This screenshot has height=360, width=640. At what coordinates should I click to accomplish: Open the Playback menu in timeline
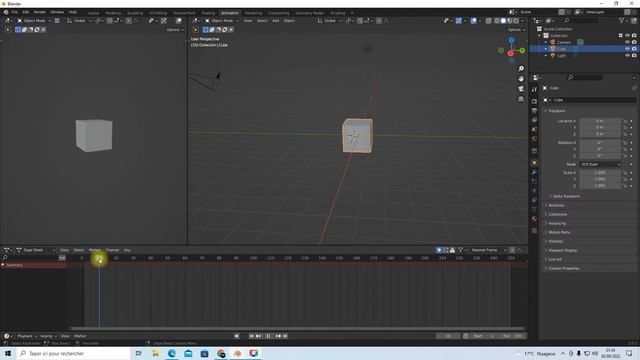pos(27,336)
